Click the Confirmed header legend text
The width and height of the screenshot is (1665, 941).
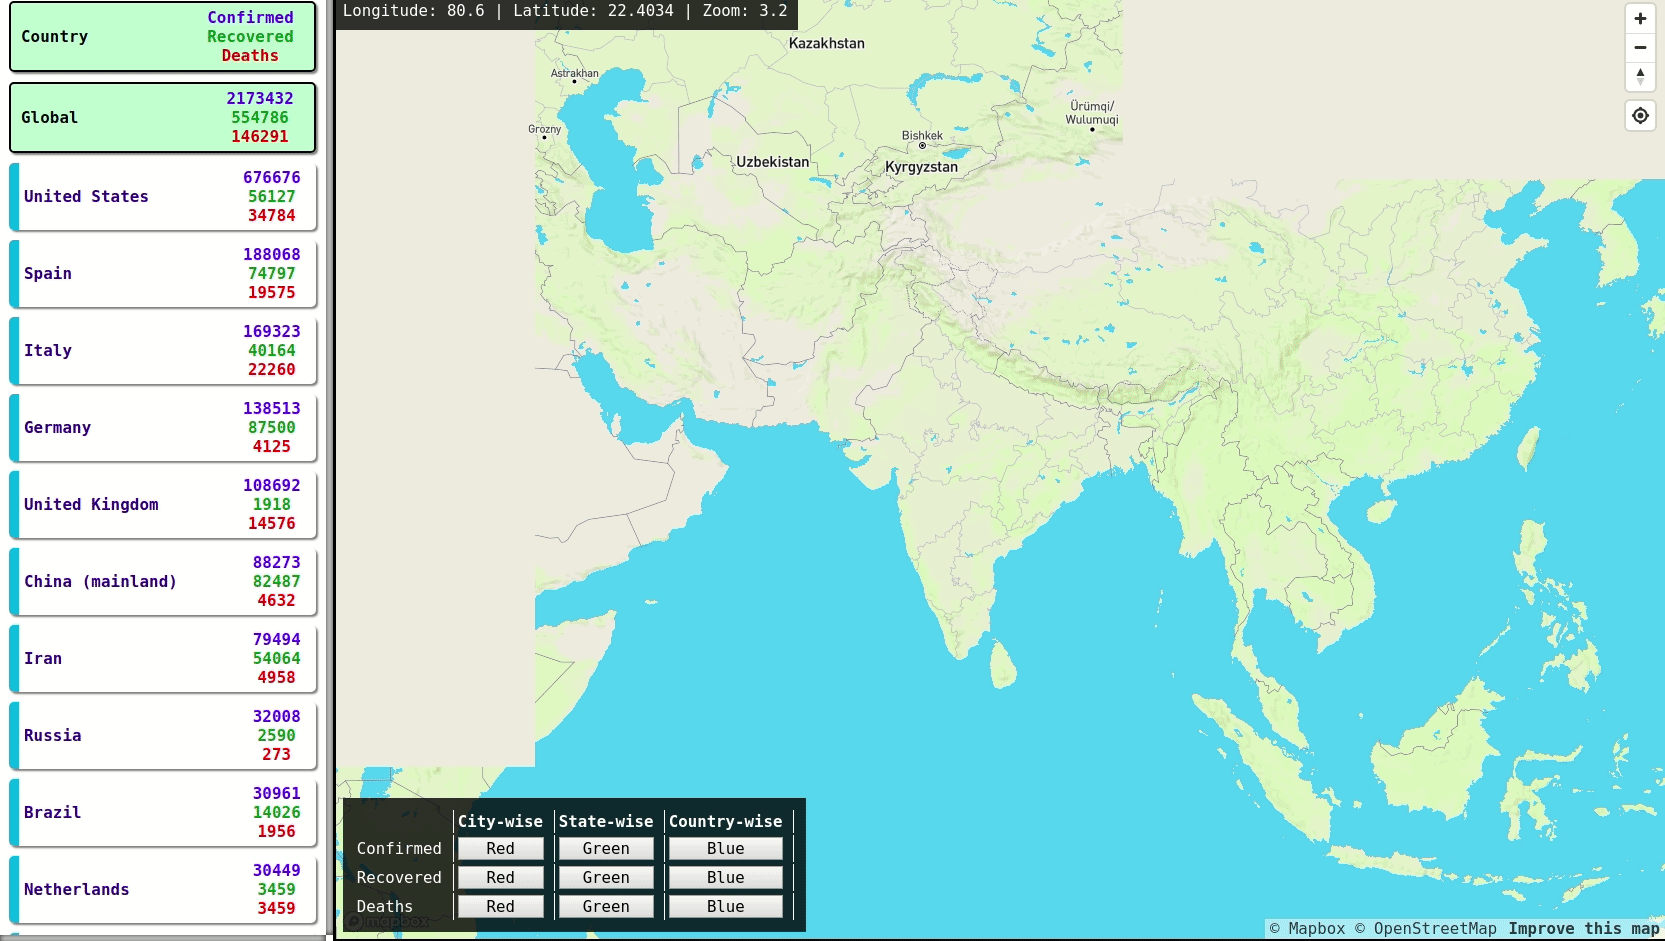point(251,18)
